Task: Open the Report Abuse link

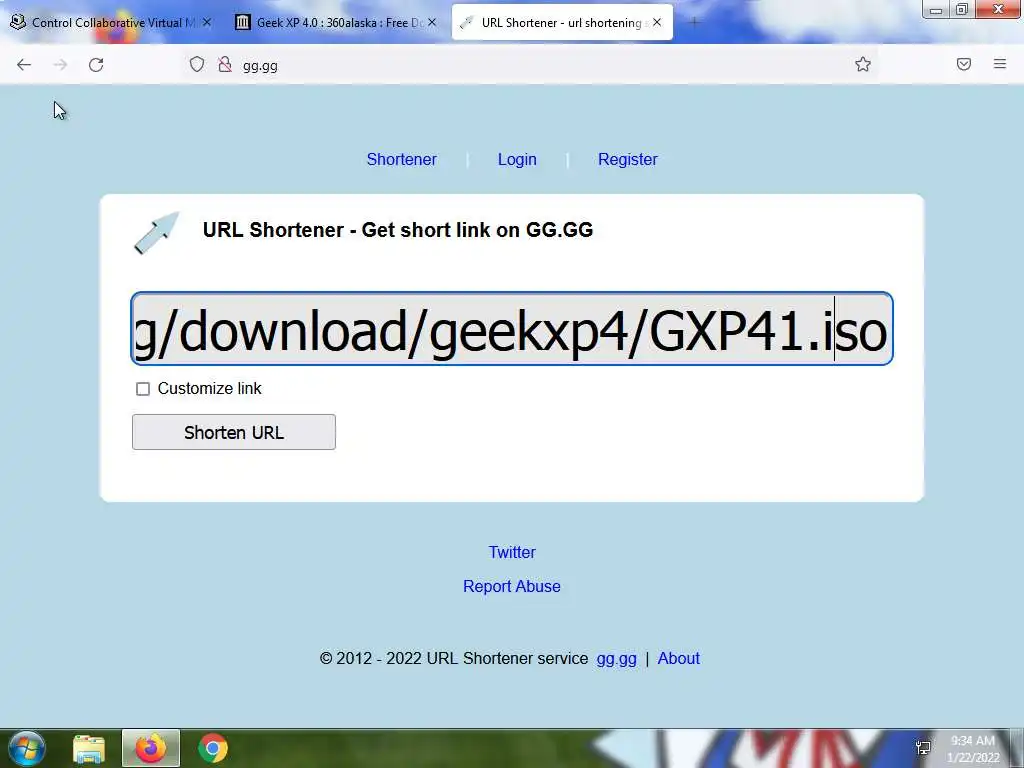Action: (x=512, y=586)
